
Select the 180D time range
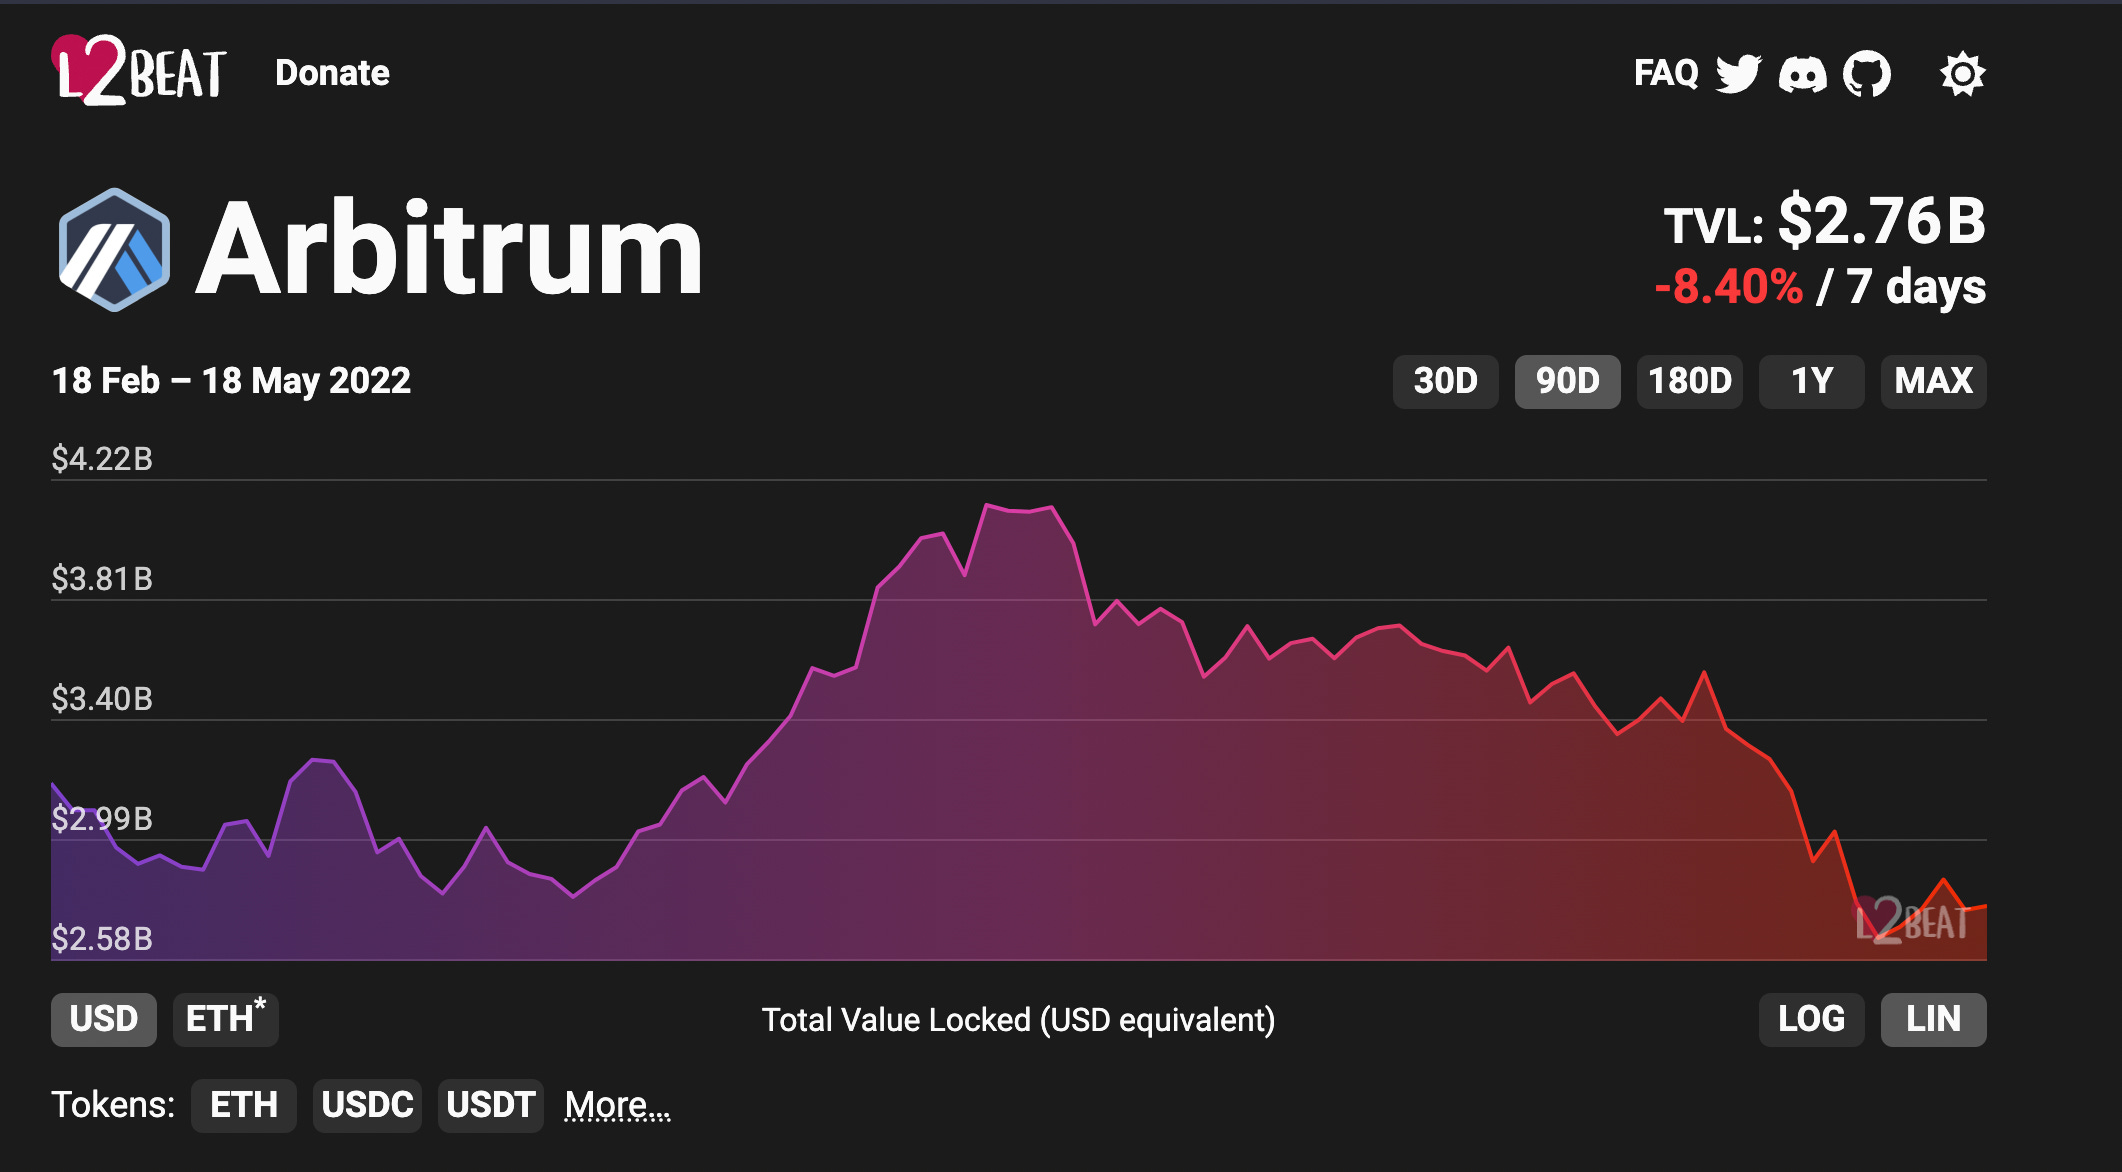(x=1689, y=381)
